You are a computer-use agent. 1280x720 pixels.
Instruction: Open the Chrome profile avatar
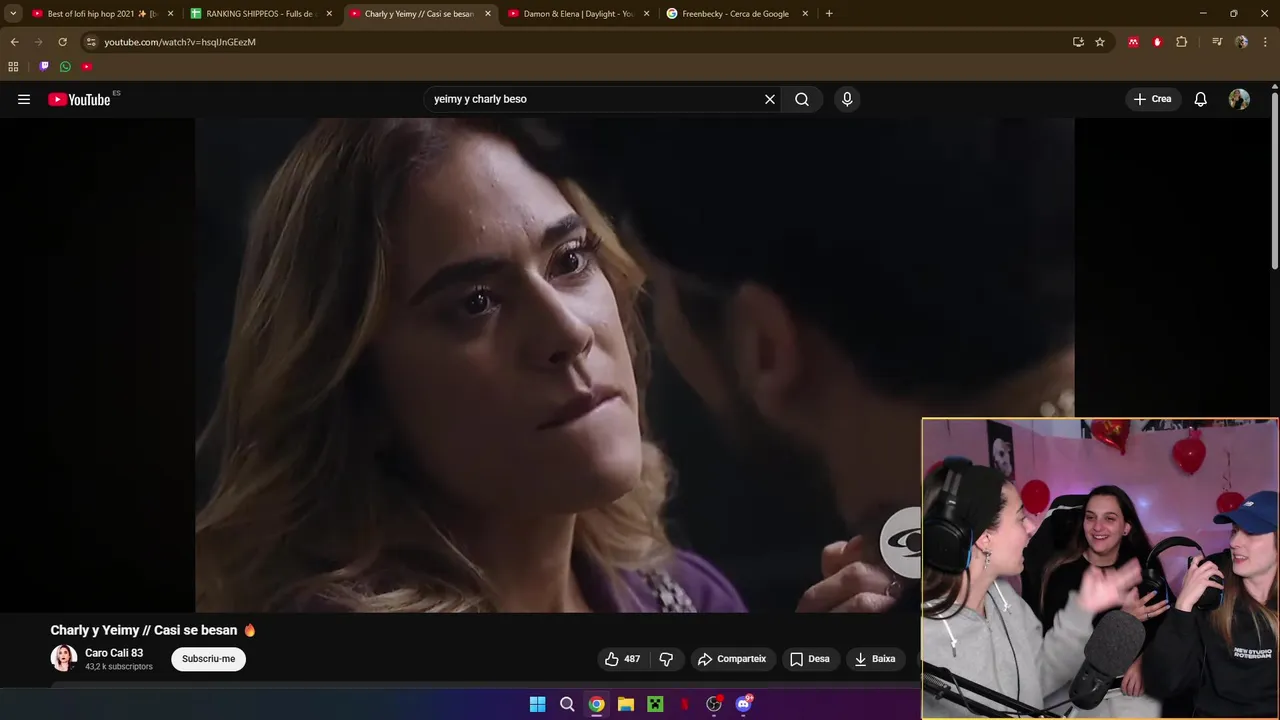1241,42
